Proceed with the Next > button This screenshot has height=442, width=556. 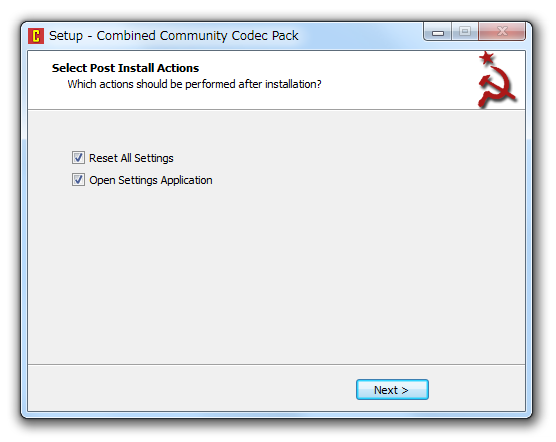392,390
